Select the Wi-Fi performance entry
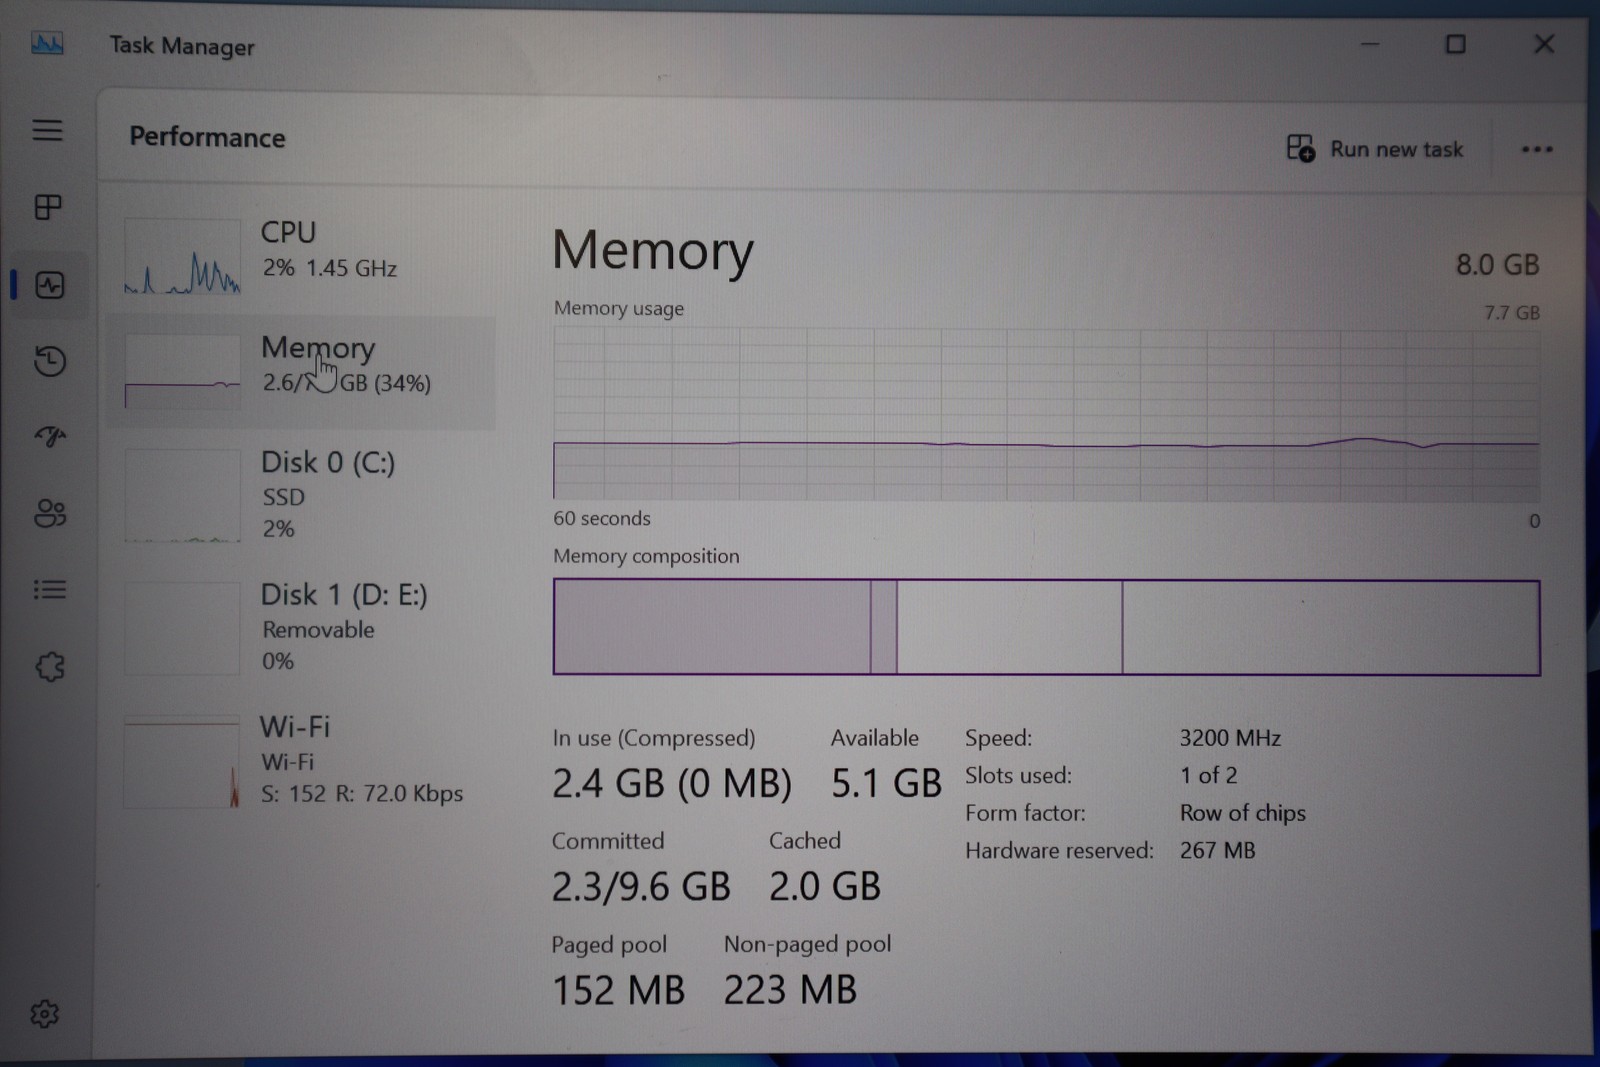This screenshot has height=1067, width=1600. (x=300, y=760)
